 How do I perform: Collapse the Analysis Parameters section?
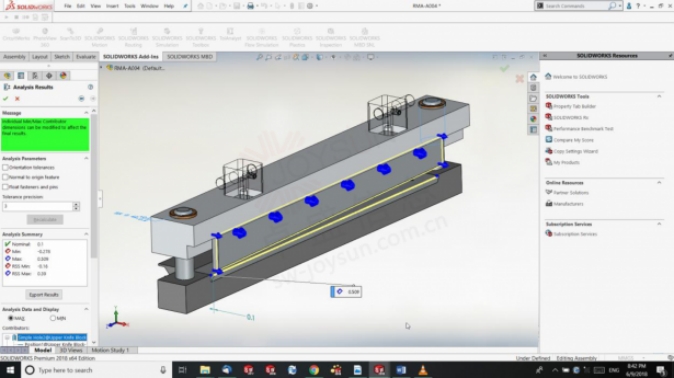tap(86, 158)
